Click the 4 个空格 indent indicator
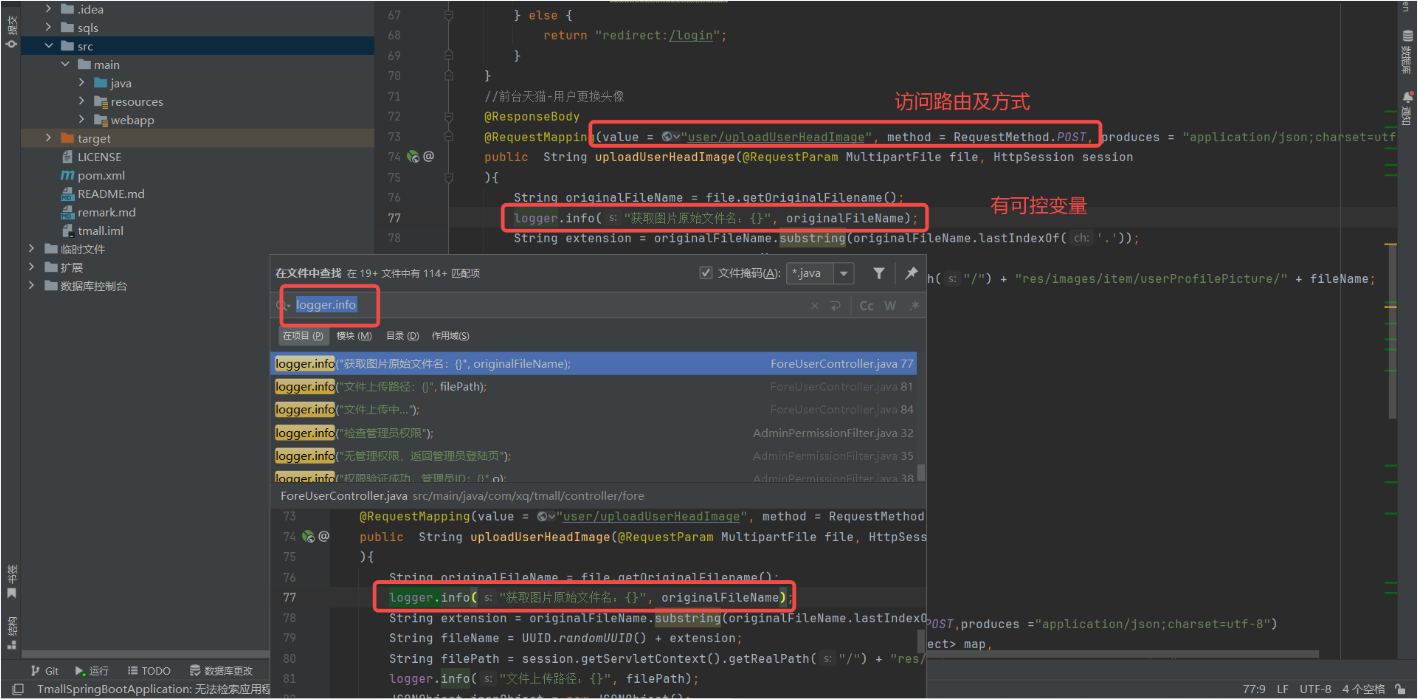The image size is (1418, 699). pyautogui.click(x=1363, y=689)
